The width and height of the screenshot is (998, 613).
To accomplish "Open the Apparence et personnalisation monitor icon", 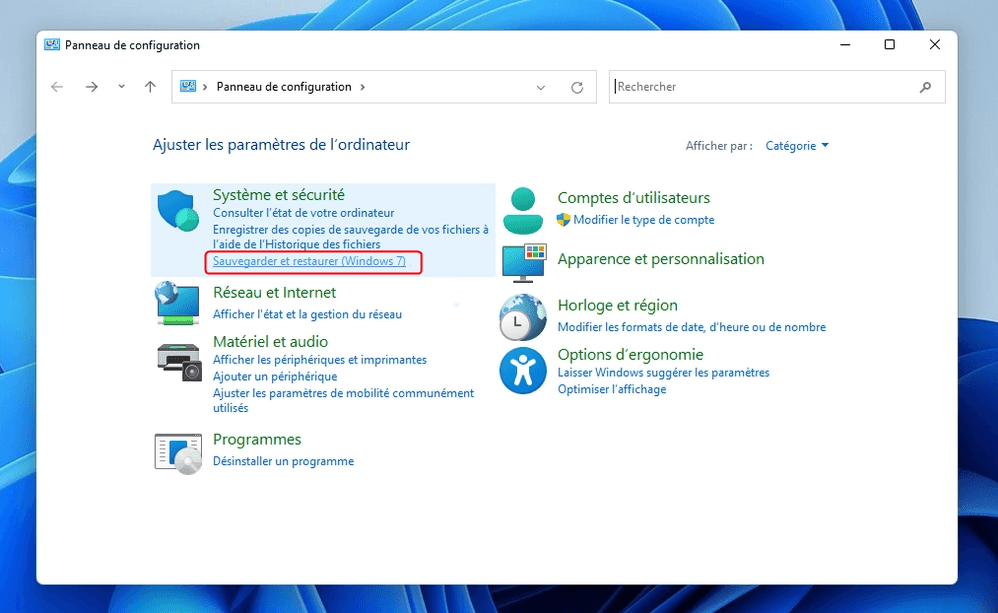I will [524, 262].
